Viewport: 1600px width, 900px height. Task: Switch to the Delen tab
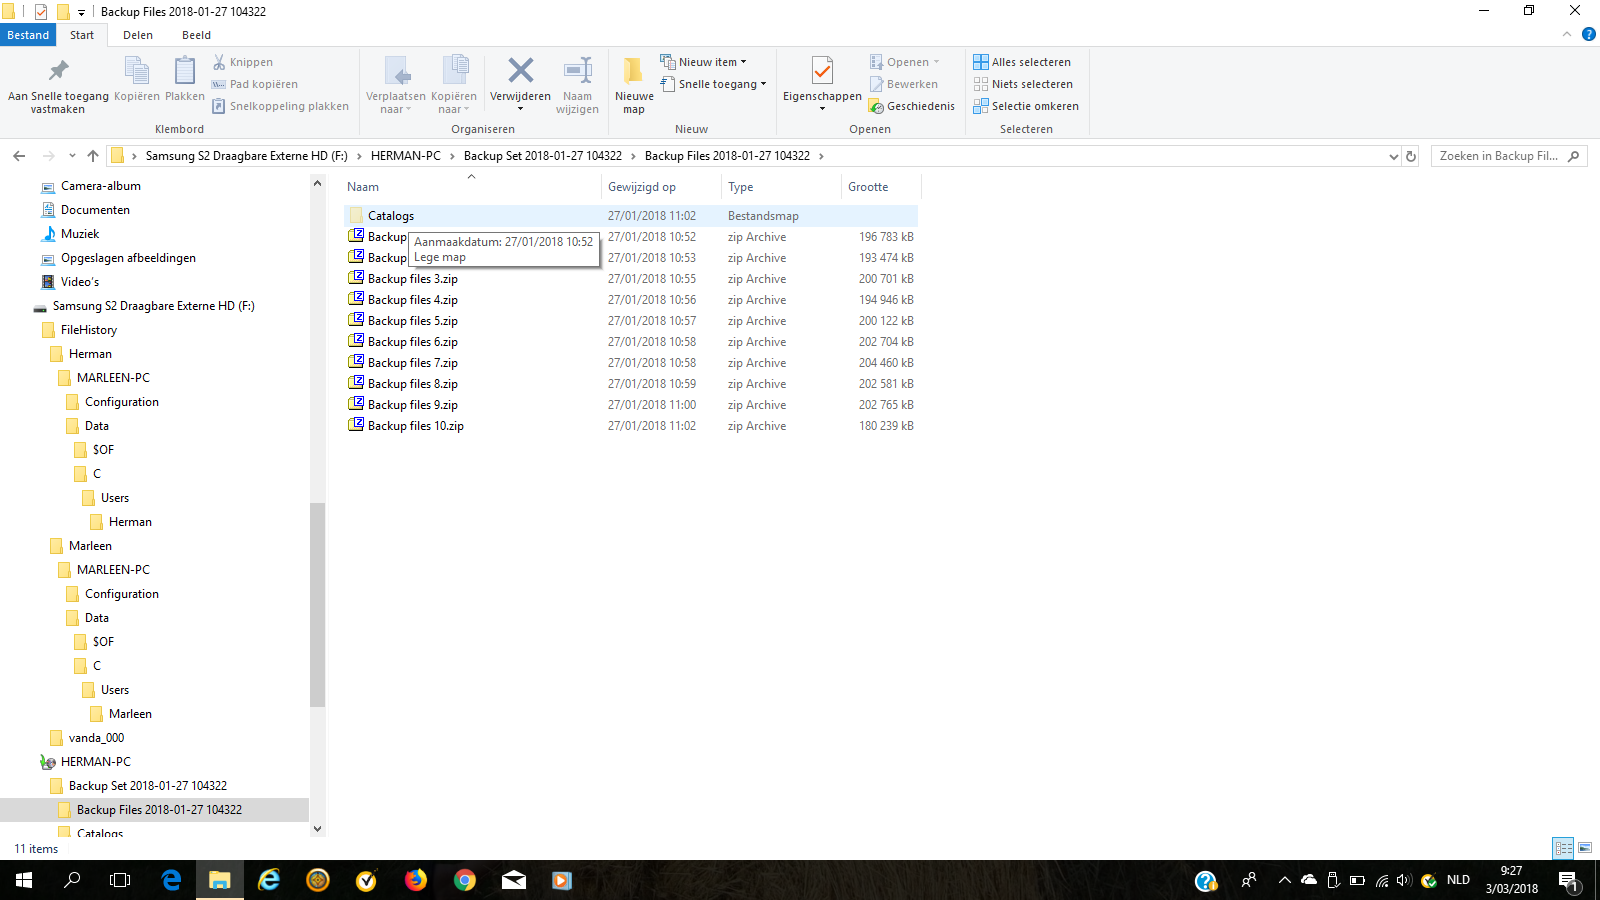pos(138,35)
